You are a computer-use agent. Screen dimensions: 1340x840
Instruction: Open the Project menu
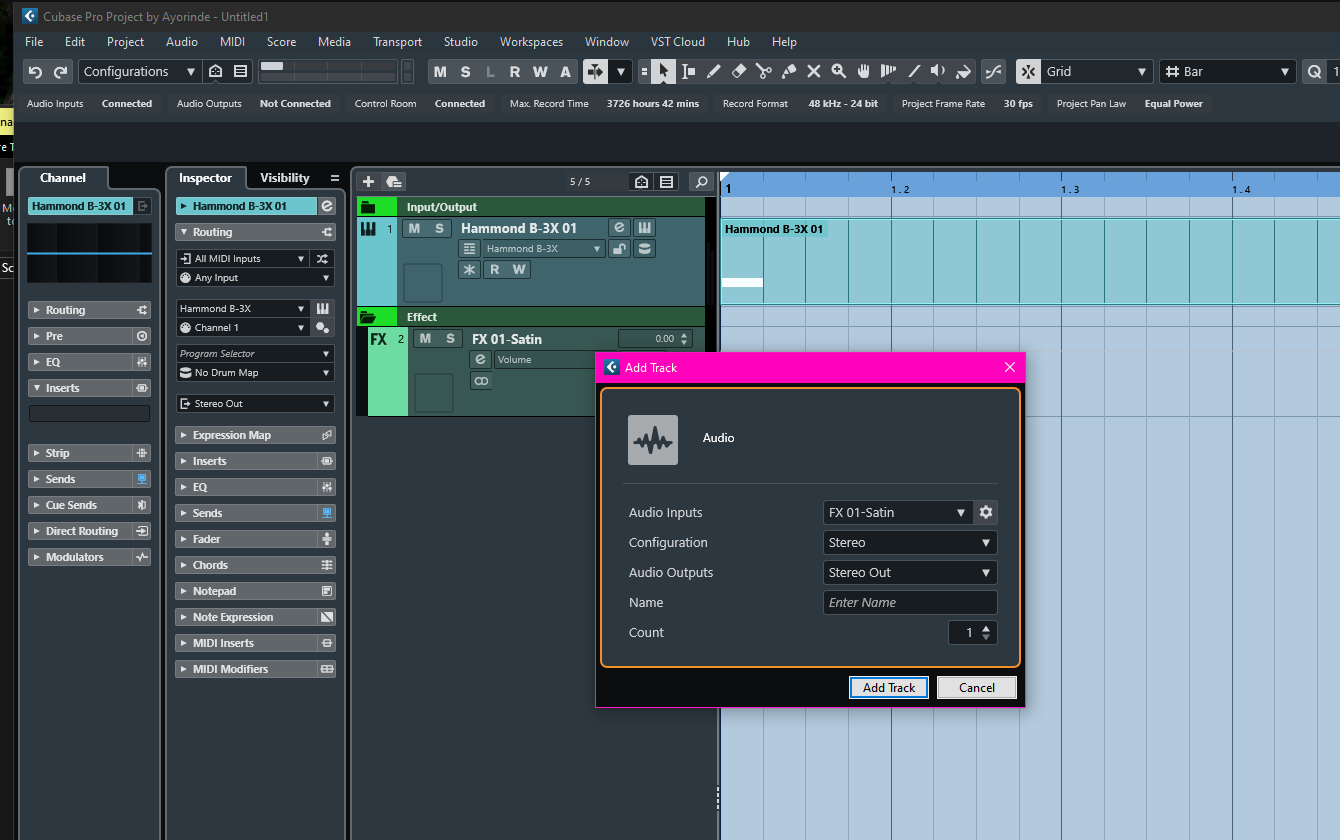click(x=125, y=42)
